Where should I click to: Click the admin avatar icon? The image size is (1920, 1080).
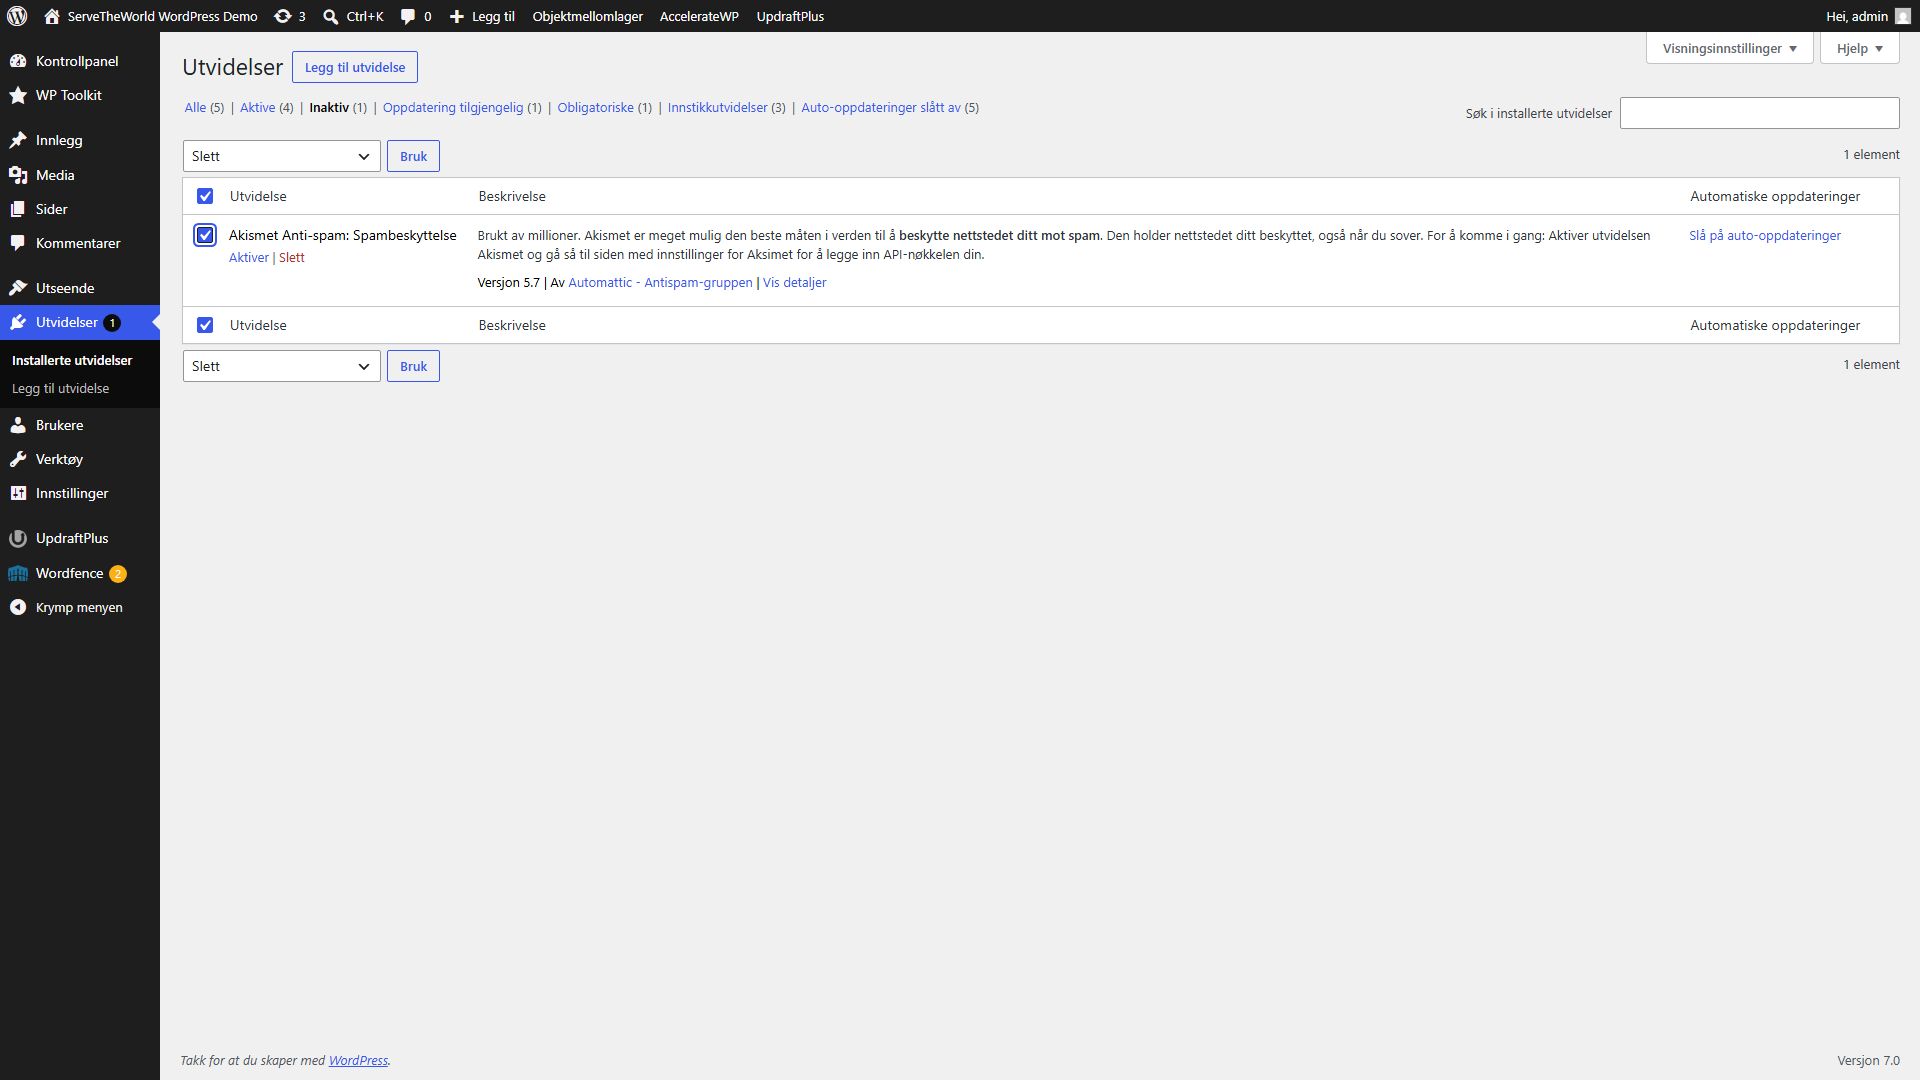pyautogui.click(x=1902, y=16)
